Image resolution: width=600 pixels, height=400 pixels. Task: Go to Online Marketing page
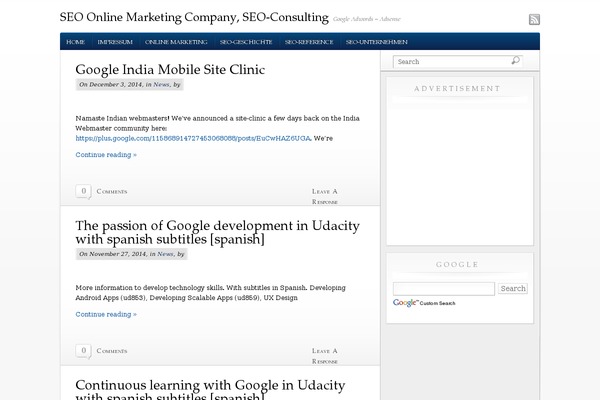coord(176,42)
